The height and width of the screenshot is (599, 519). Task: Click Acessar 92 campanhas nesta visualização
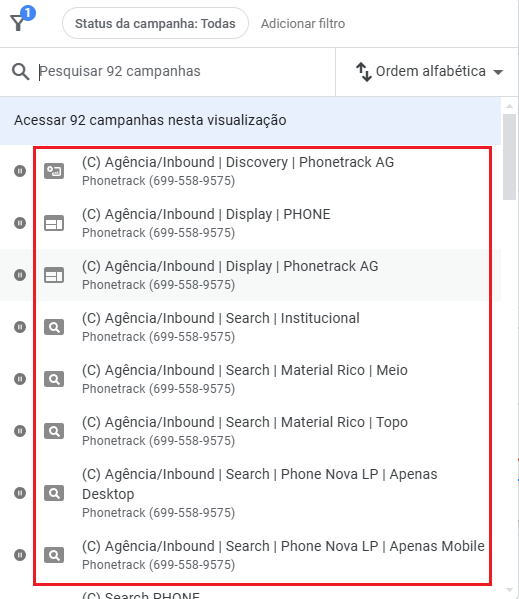click(251, 120)
